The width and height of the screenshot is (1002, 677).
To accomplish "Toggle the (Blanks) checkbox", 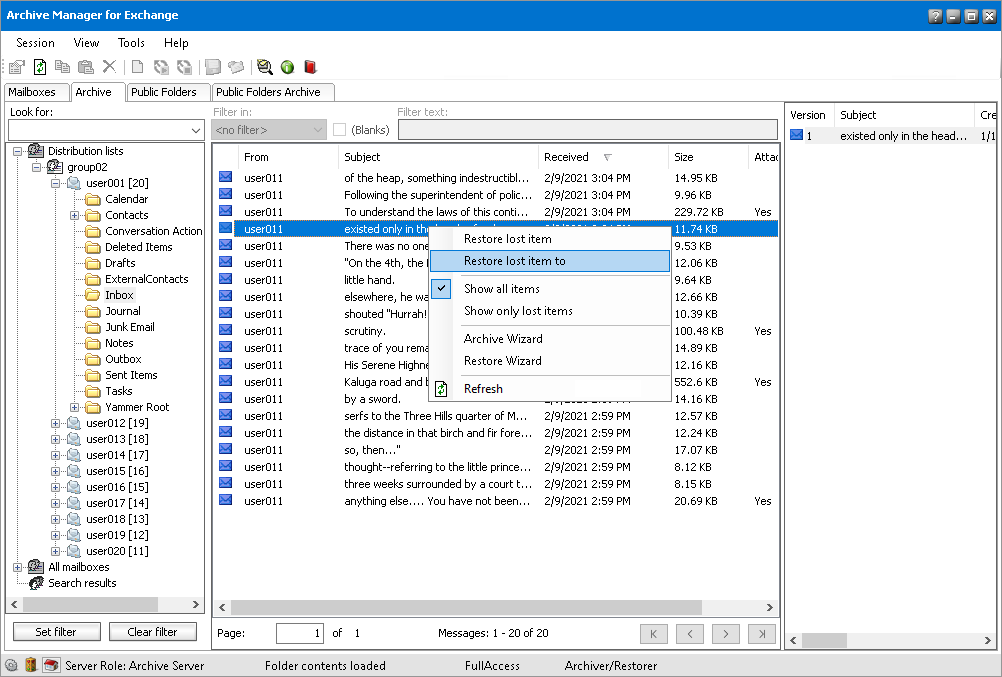I will (x=340, y=130).
